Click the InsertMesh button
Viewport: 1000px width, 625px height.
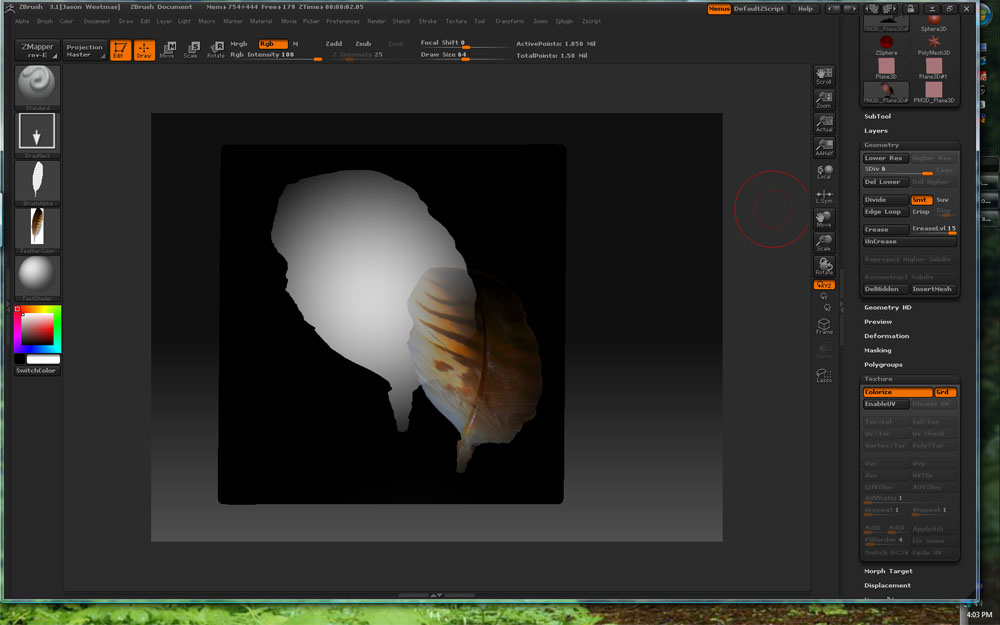(934, 289)
